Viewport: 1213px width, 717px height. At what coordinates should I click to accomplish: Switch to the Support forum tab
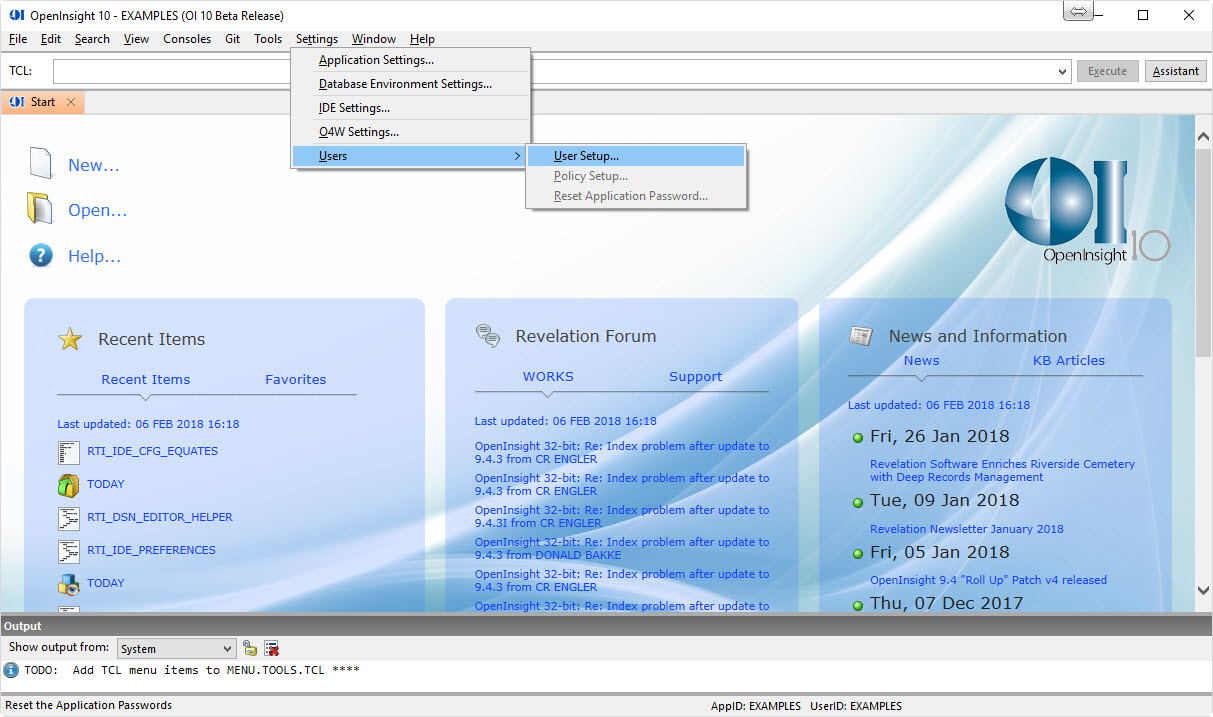[695, 377]
